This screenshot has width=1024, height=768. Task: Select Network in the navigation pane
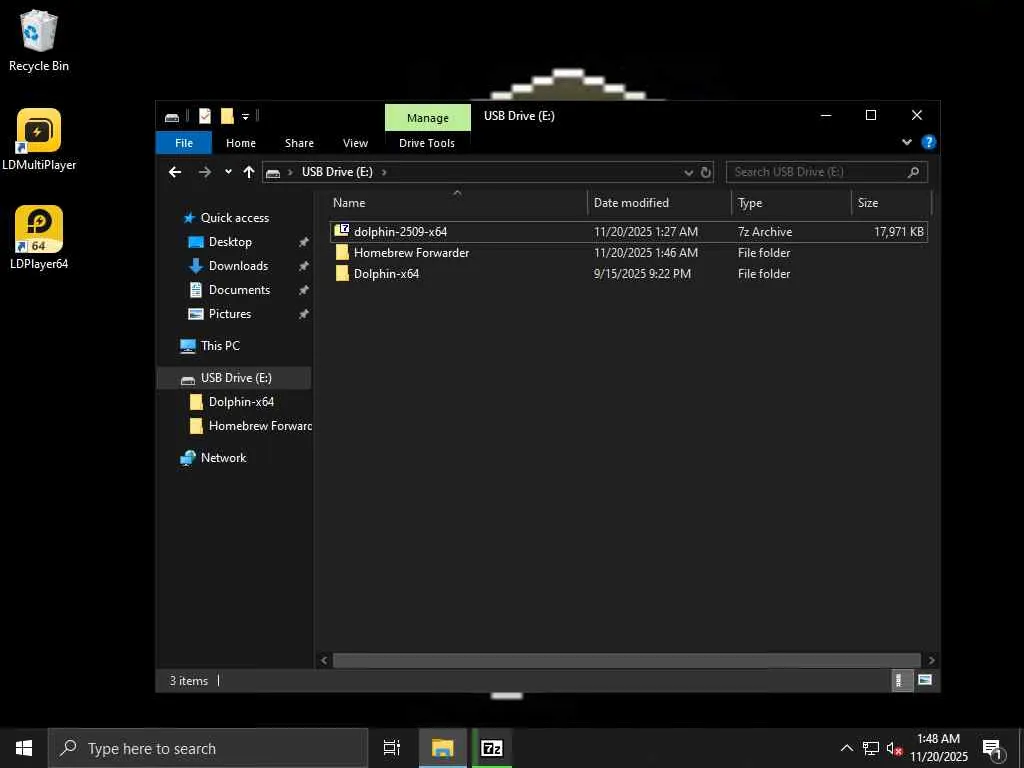[223, 458]
